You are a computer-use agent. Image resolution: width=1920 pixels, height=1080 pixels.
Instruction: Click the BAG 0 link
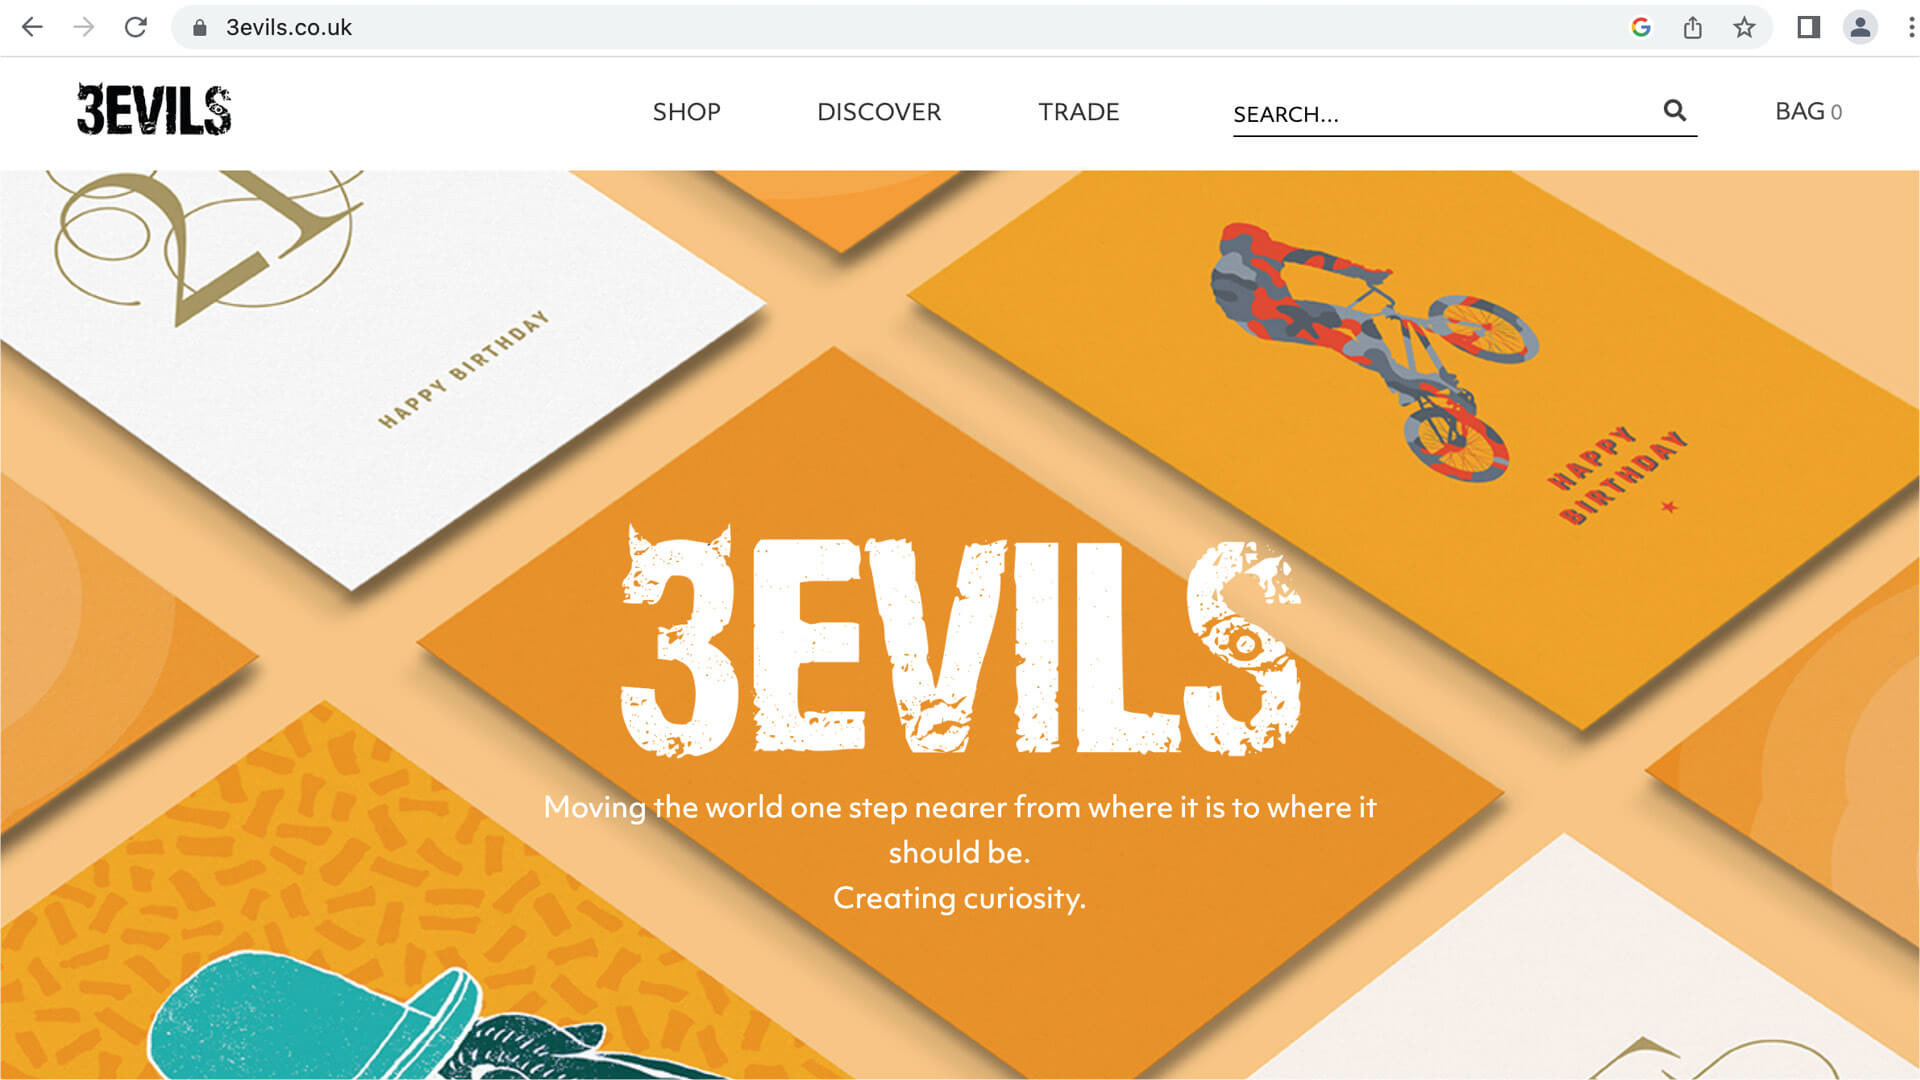pos(1808,111)
